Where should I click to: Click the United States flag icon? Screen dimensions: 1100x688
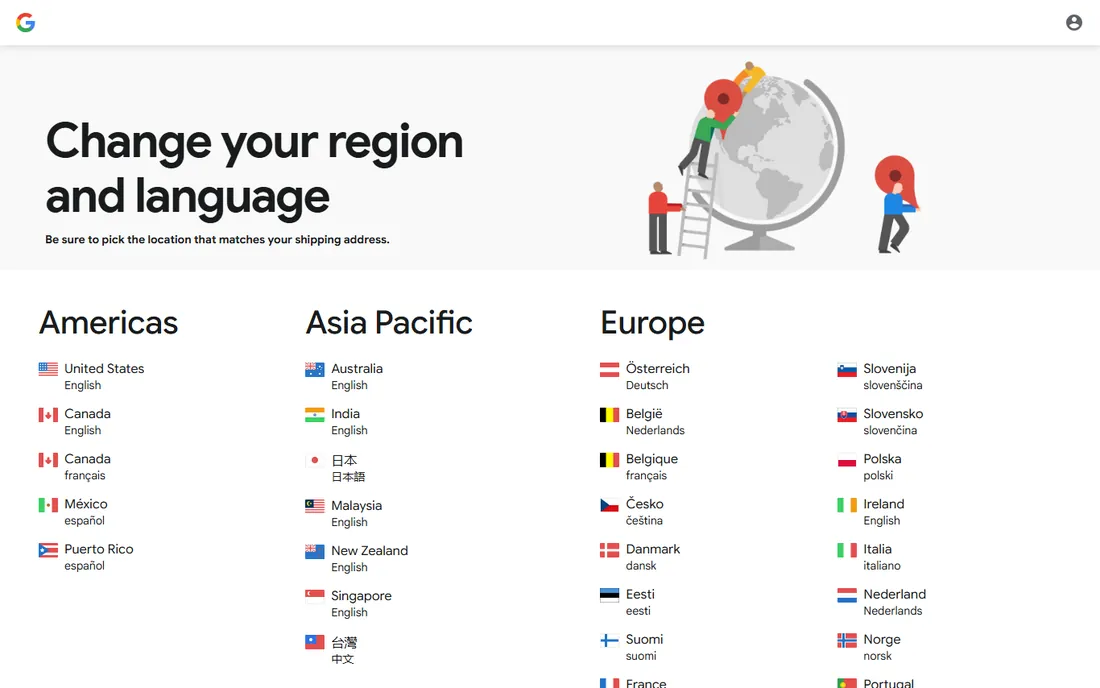pos(48,369)
